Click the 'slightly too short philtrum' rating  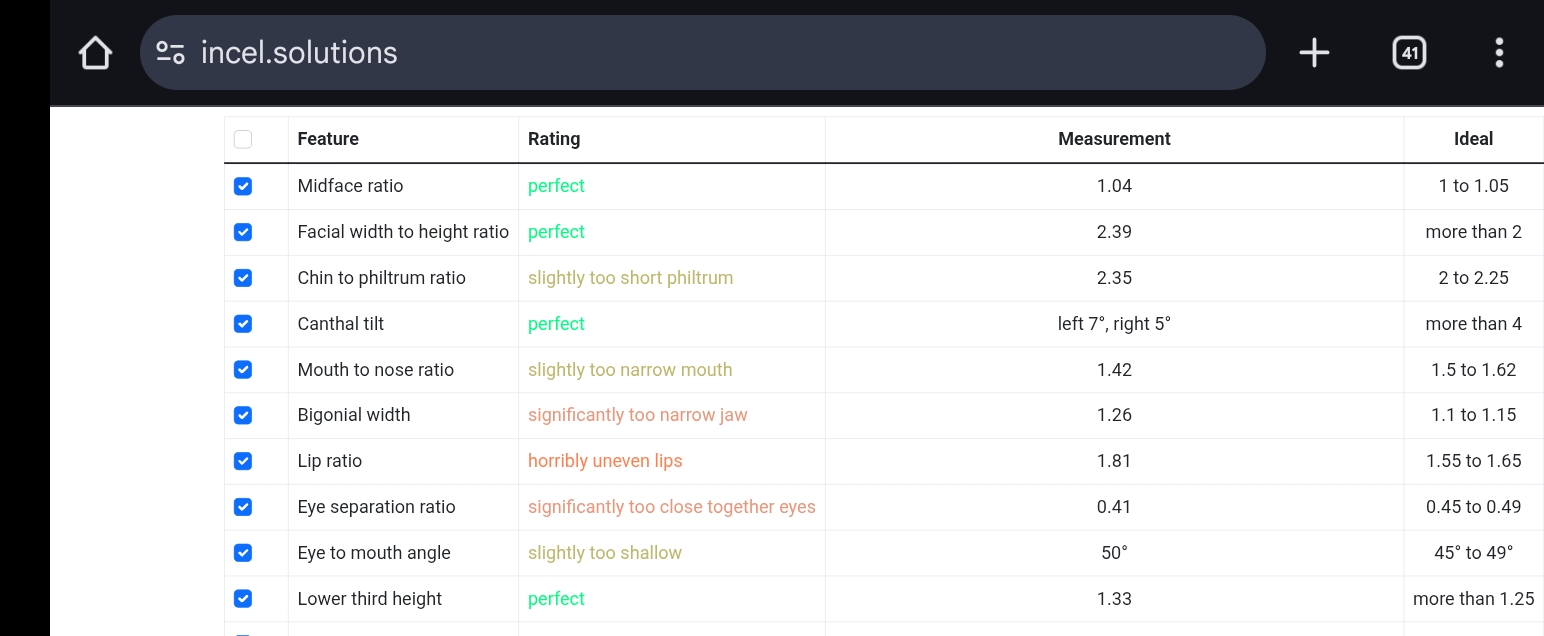point(630,278)
